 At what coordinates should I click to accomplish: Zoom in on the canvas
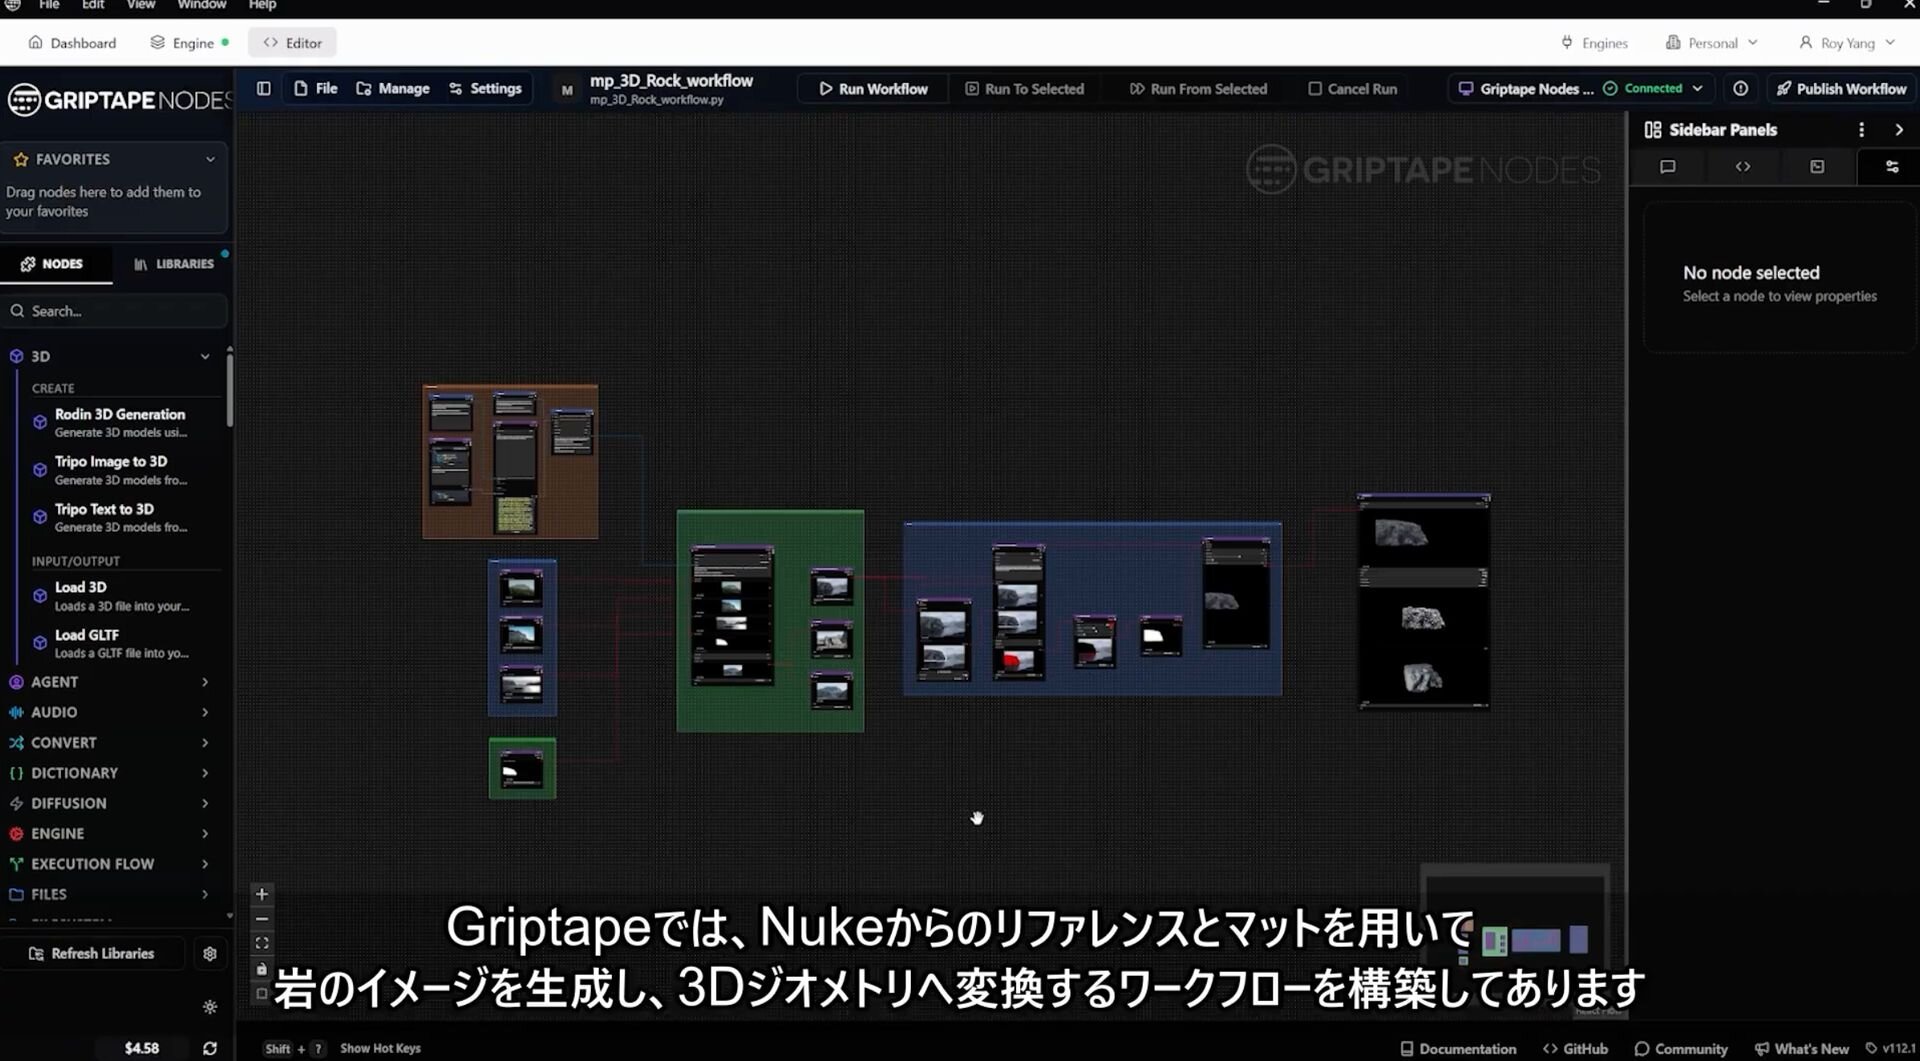(x=262, y=894)
